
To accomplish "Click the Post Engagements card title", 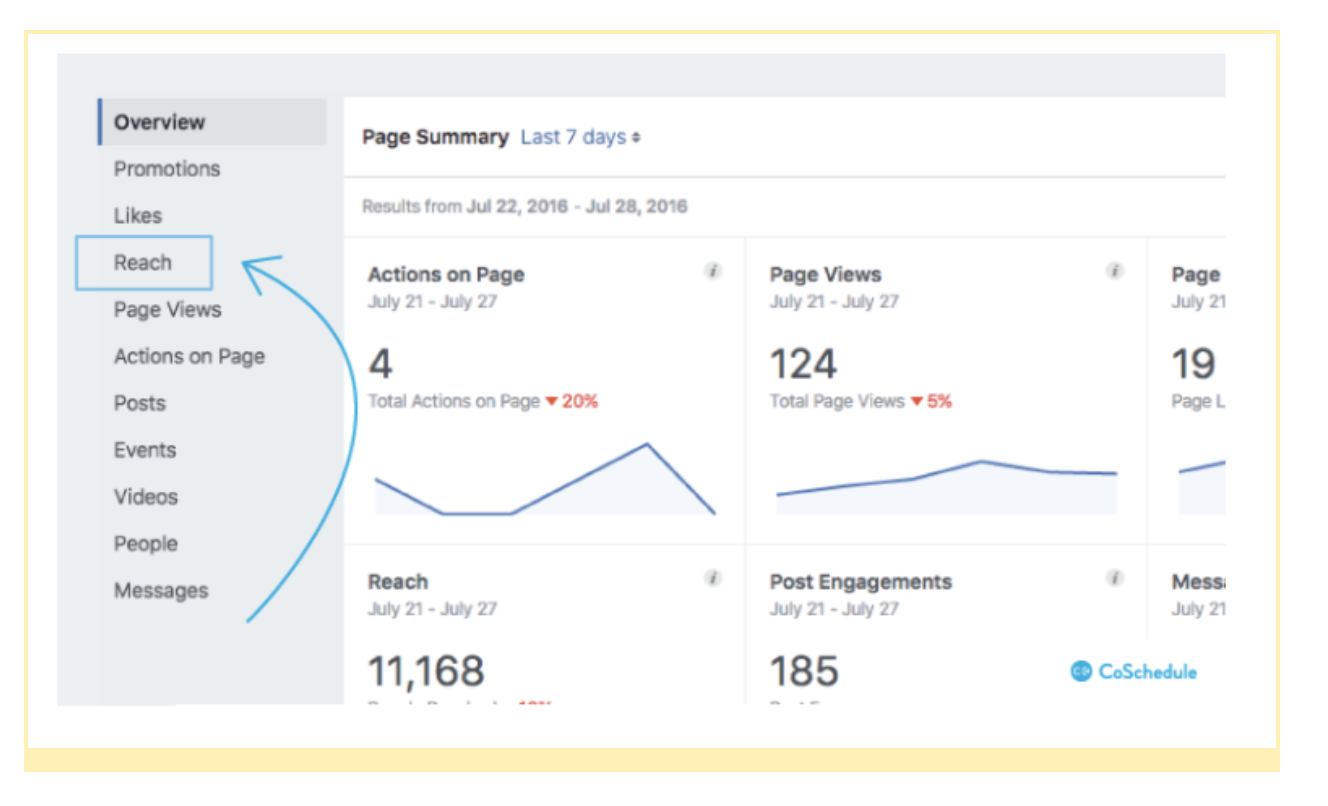I will 861,582.
